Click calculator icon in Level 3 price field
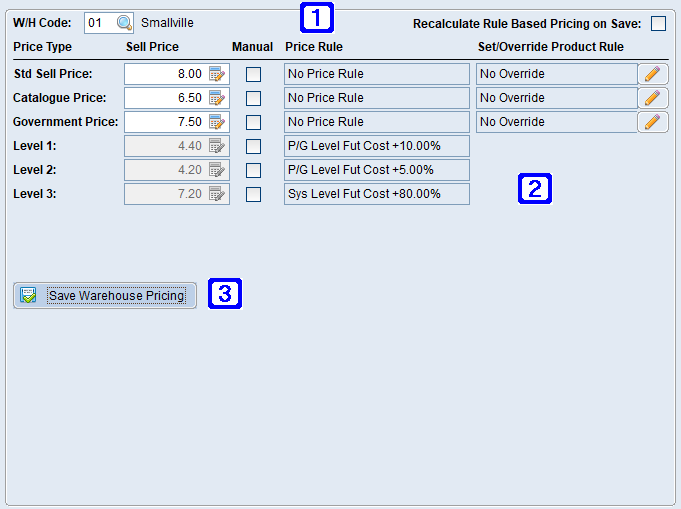This screenshot has width=681, height=509. (218, 194)
